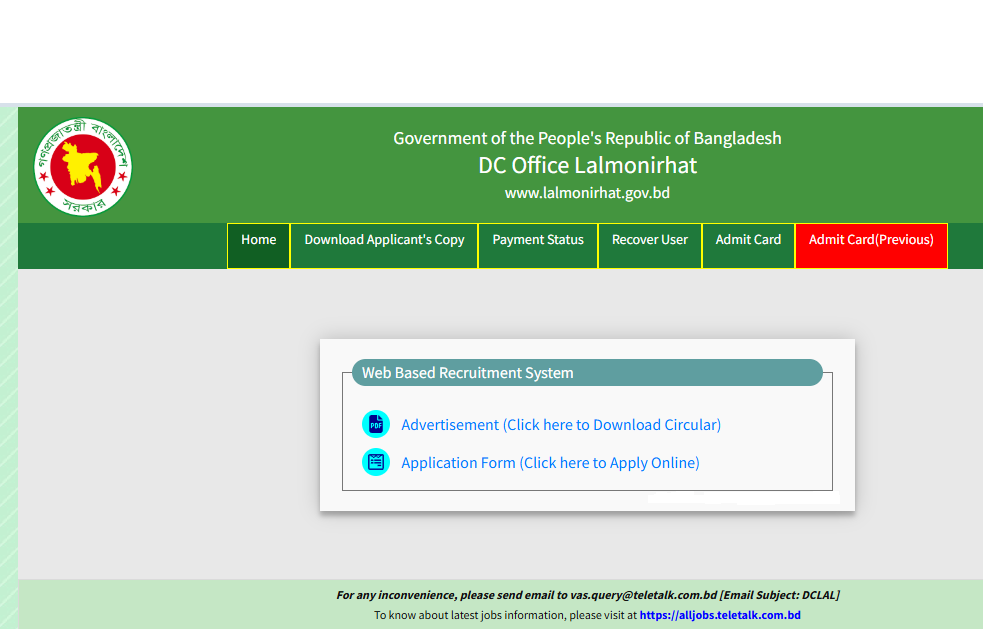Click the Government of Bangladesh heading text
Image resolution: width=983 pixels, height=629 pixels.
click(587, 138)
